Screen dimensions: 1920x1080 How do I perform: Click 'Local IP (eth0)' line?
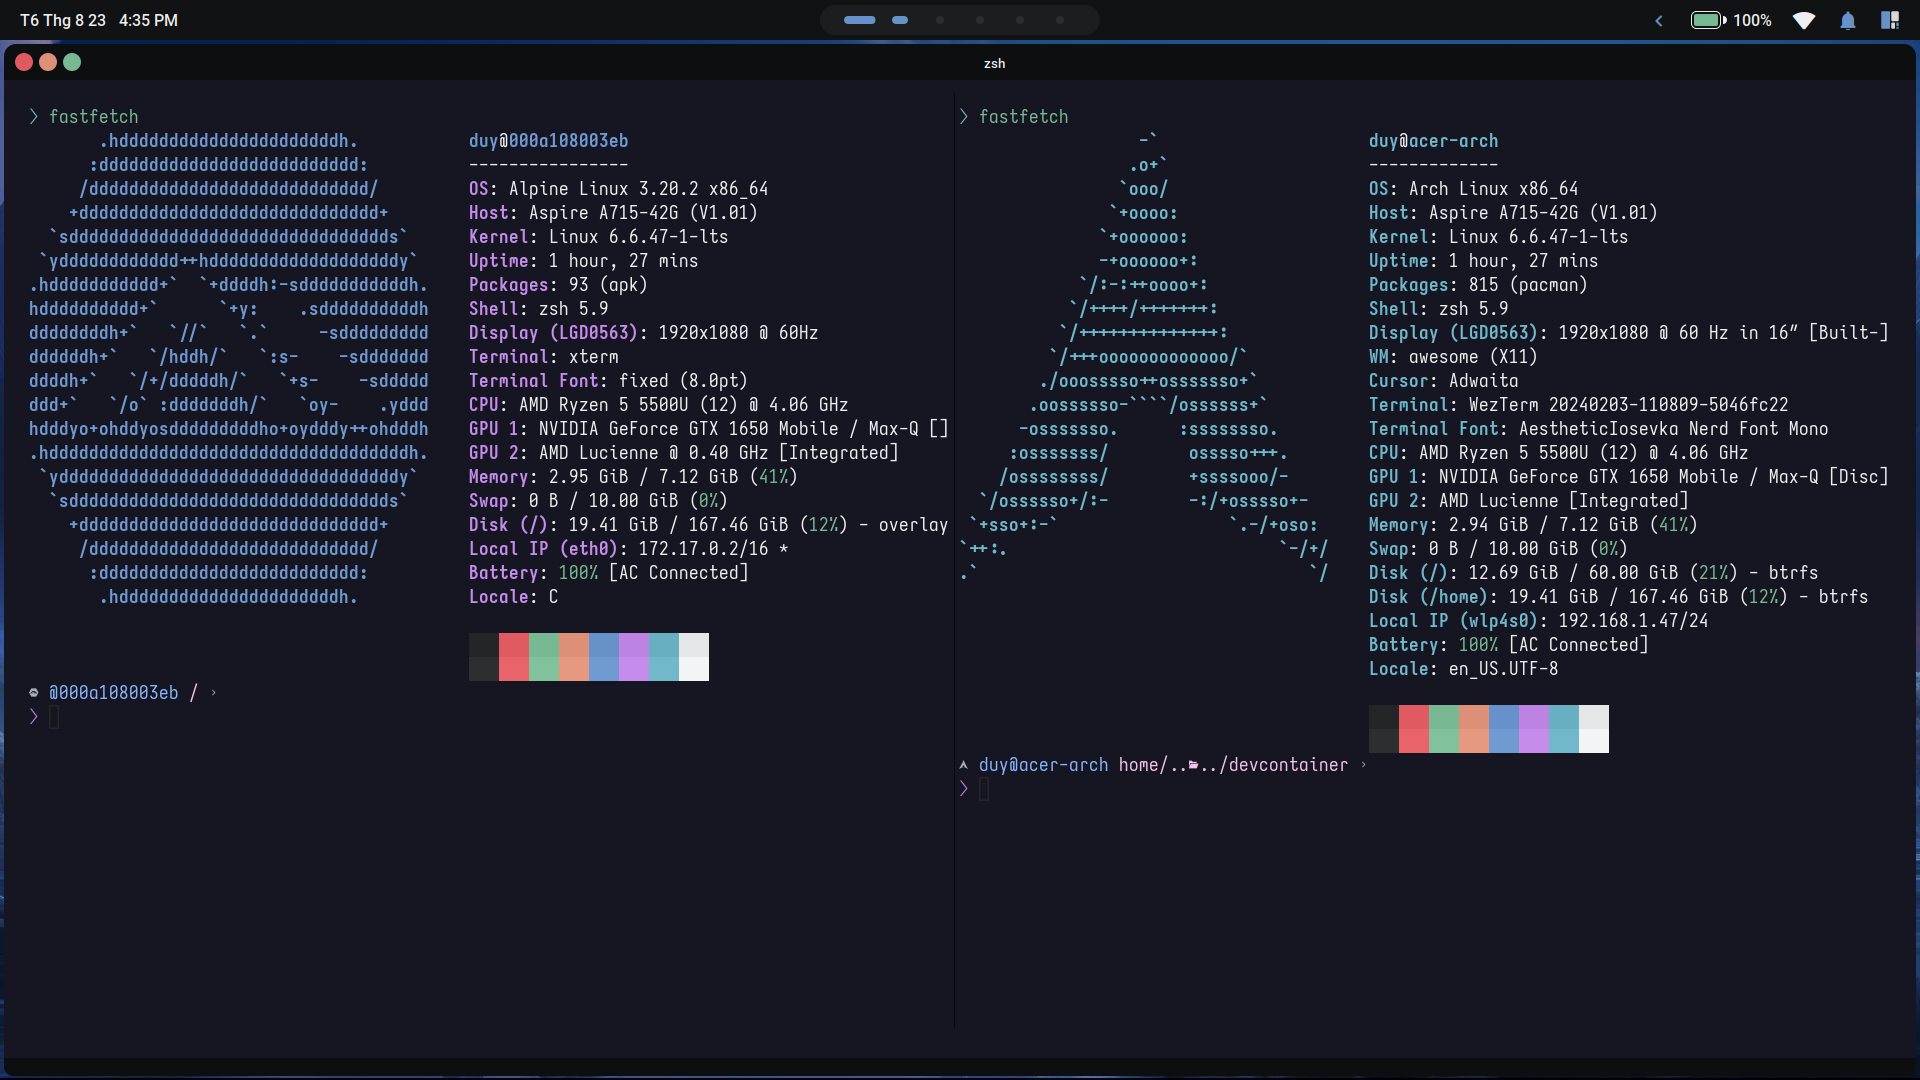pyautogui.click(x=629, y=549)
